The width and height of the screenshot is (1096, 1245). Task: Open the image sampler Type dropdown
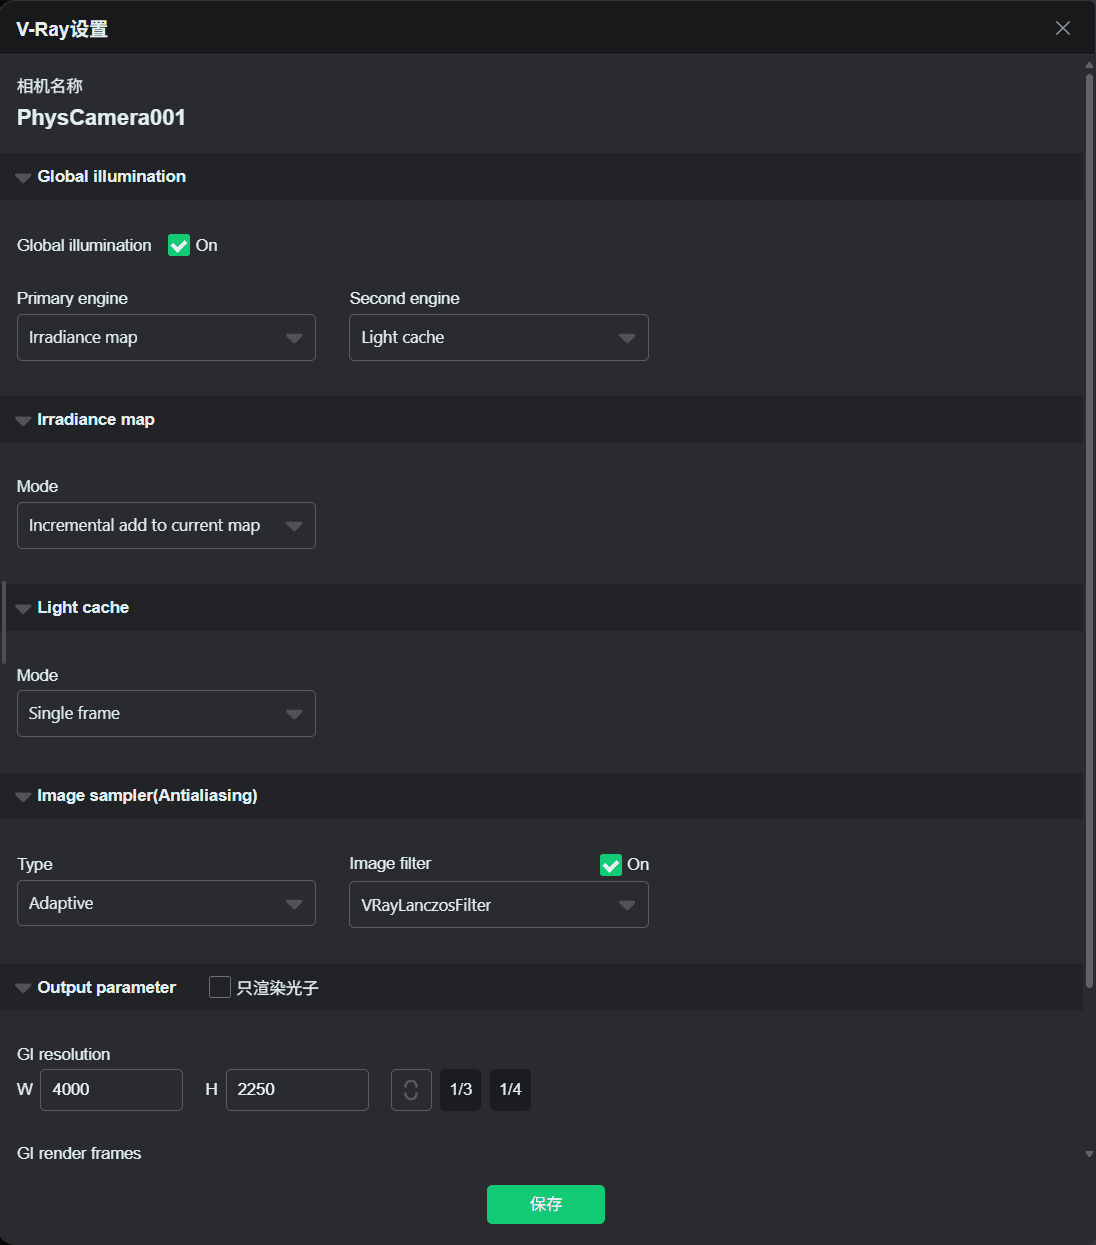pos(166,904)
